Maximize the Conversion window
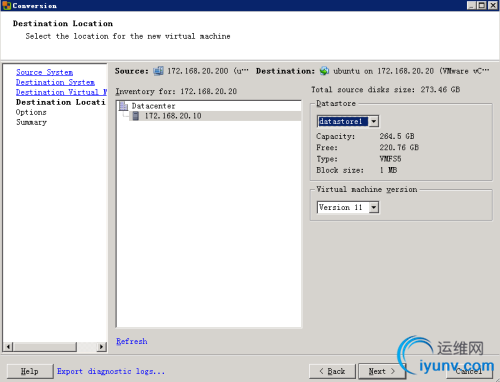The width and height of the screenshot is (500, 382). pos(482,5)
